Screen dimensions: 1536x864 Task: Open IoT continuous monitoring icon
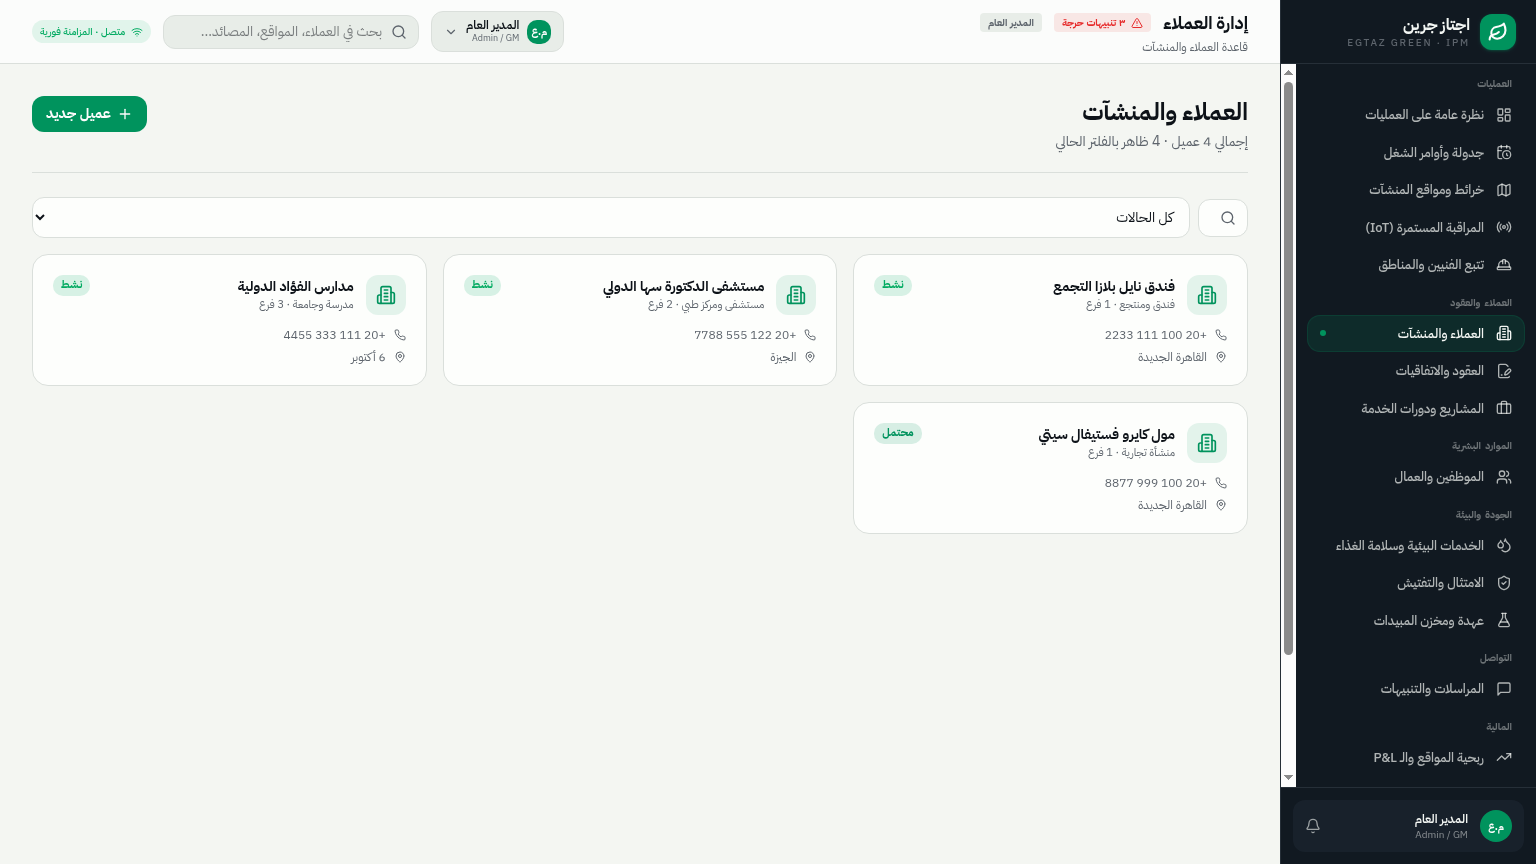(1503, 228)
